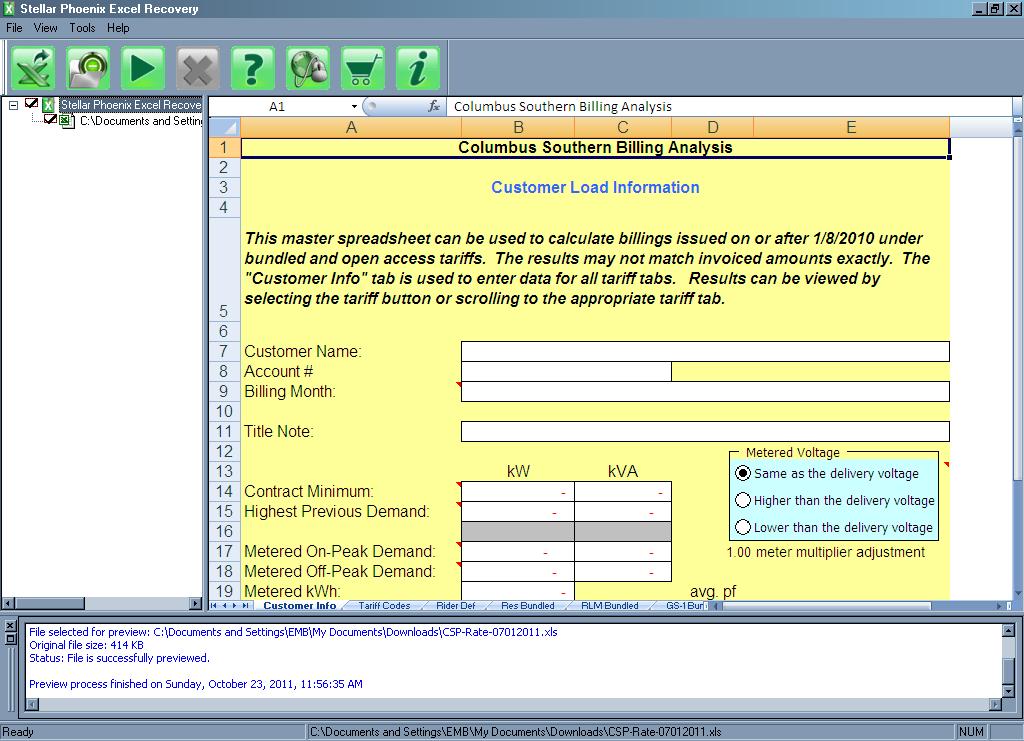
Task: Click the NUM indicator in status bar
Action: tap(971, 732)
